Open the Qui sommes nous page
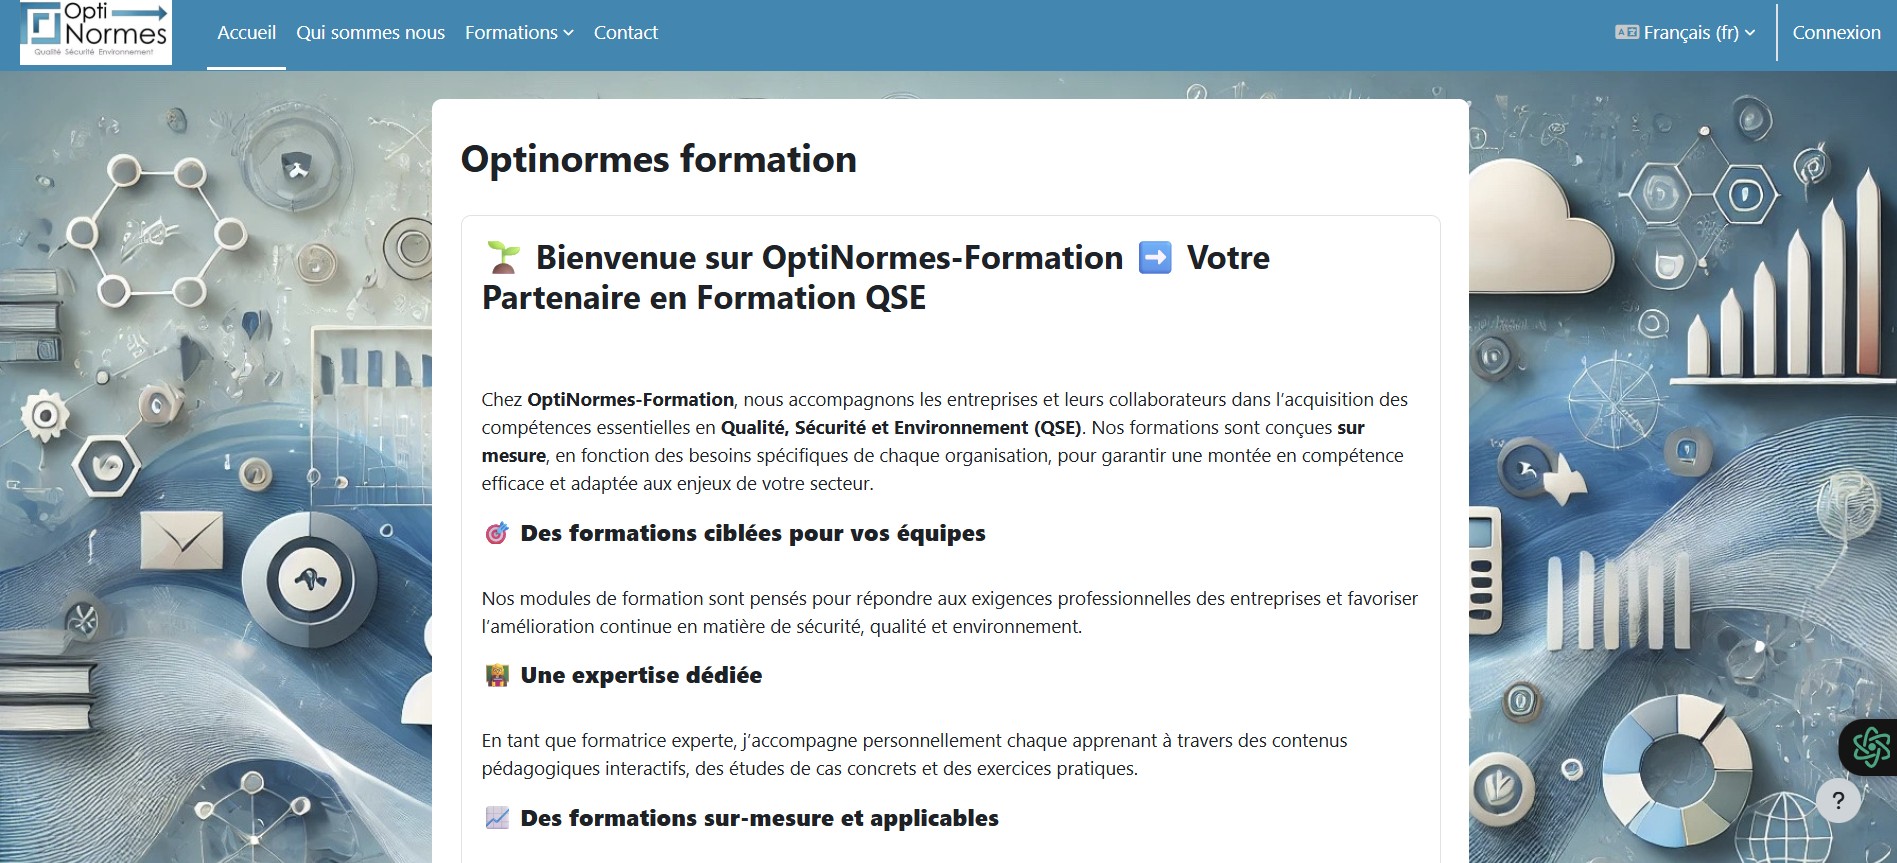Image resolution: width=1897 pixels, height=863 pixels. [x=370, y=33]
